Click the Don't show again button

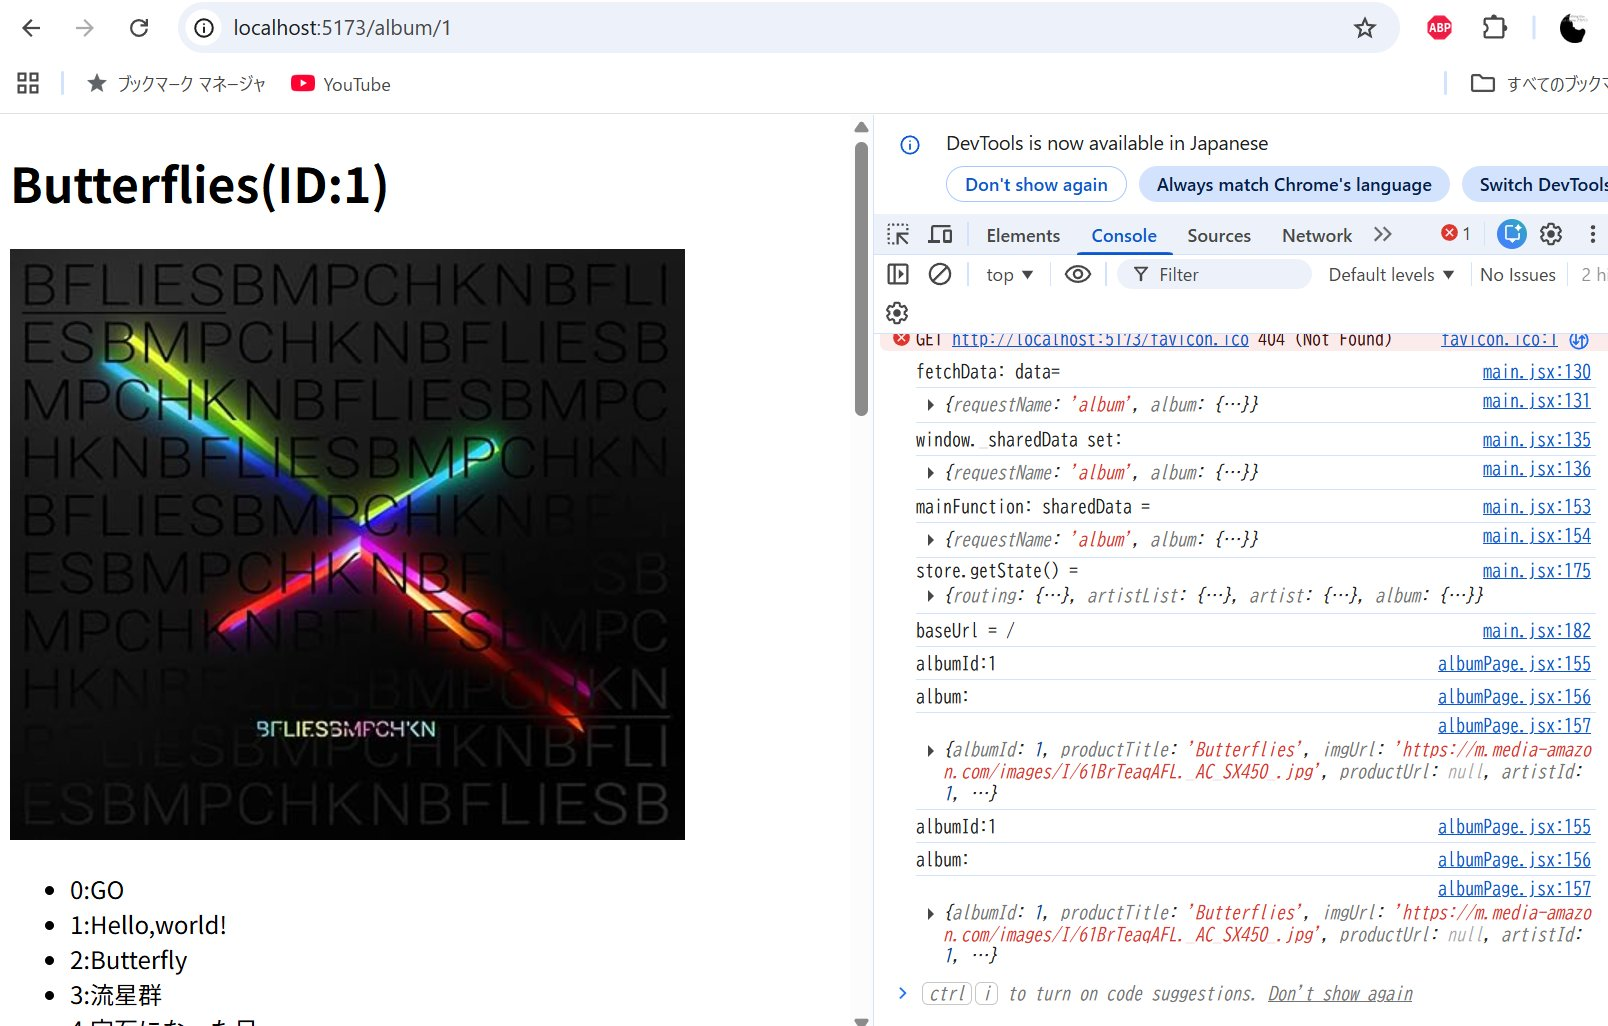click(1036, 184)
